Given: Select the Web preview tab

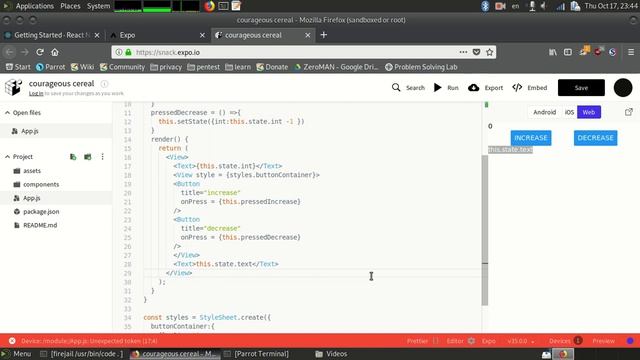Looking at the screenshot, I should [589, 112].
